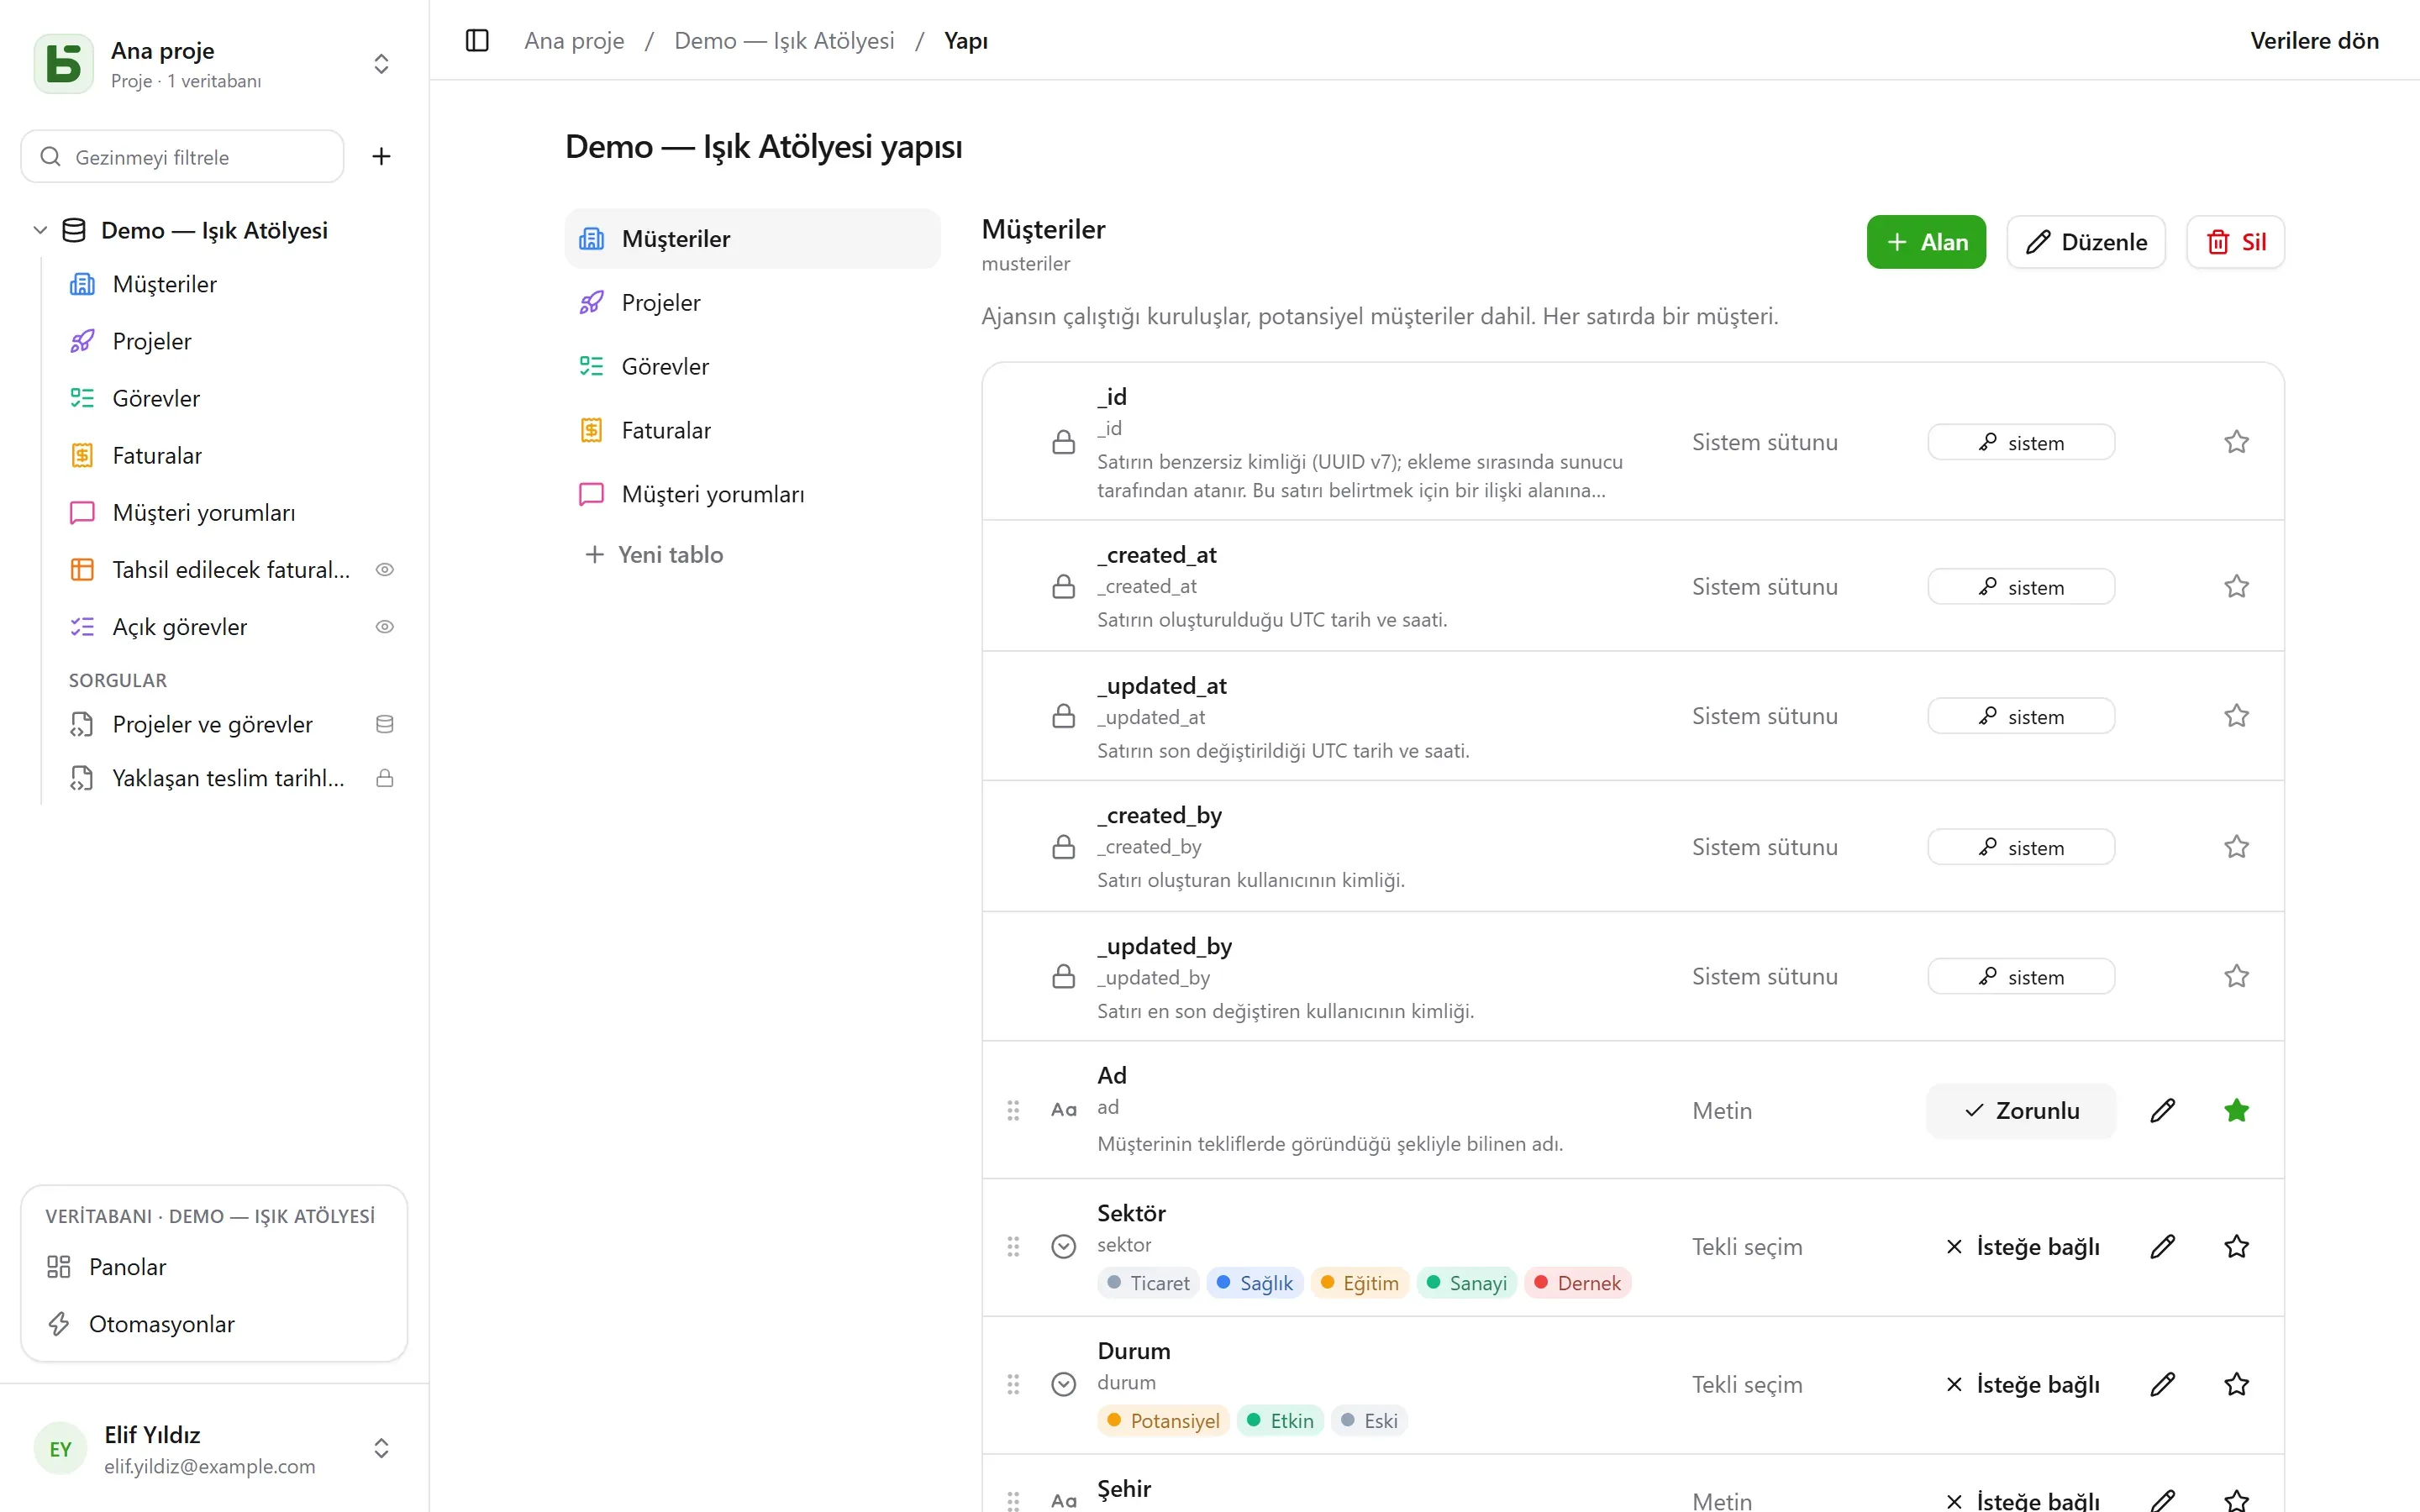Viewport: 2420px width, 1512px height.
Task: Open edit pencil for Sektör field
Action: coord(2163,1246)
